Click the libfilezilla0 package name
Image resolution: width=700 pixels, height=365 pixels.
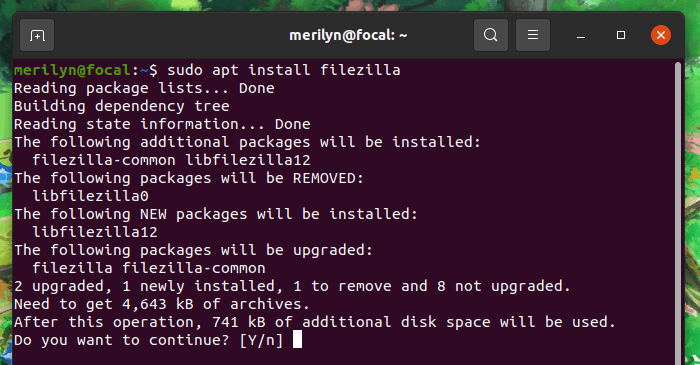pos(91,196)
